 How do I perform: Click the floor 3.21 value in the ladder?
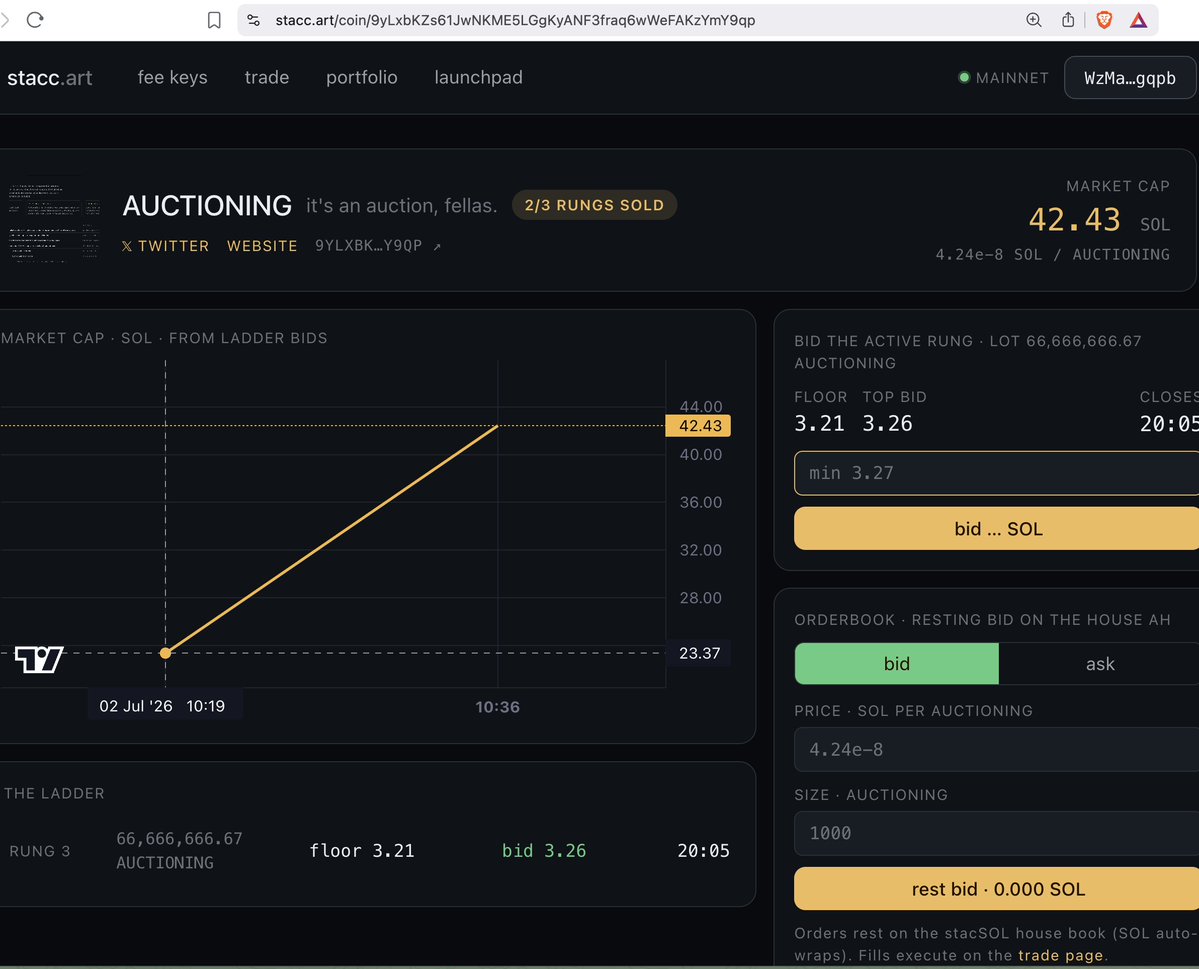coord(362,850)
